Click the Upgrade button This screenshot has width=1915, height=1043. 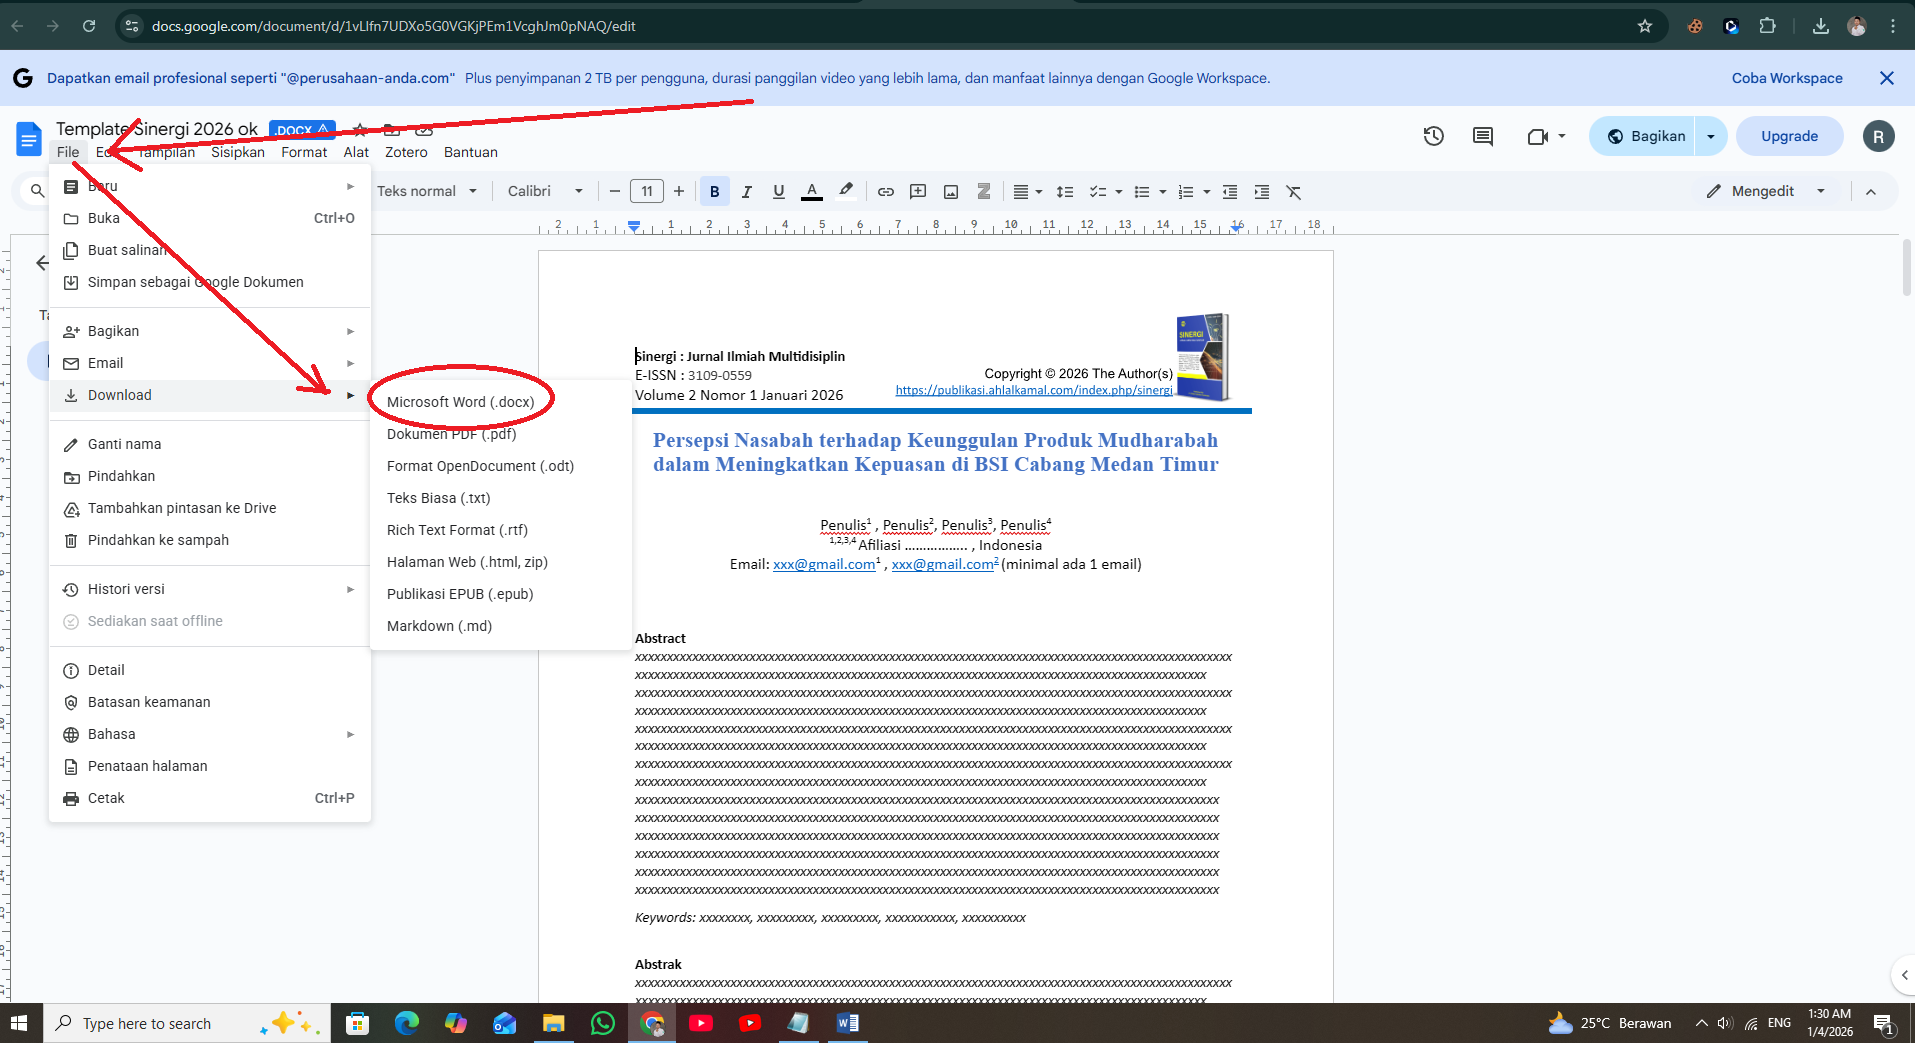(1789, 137)
